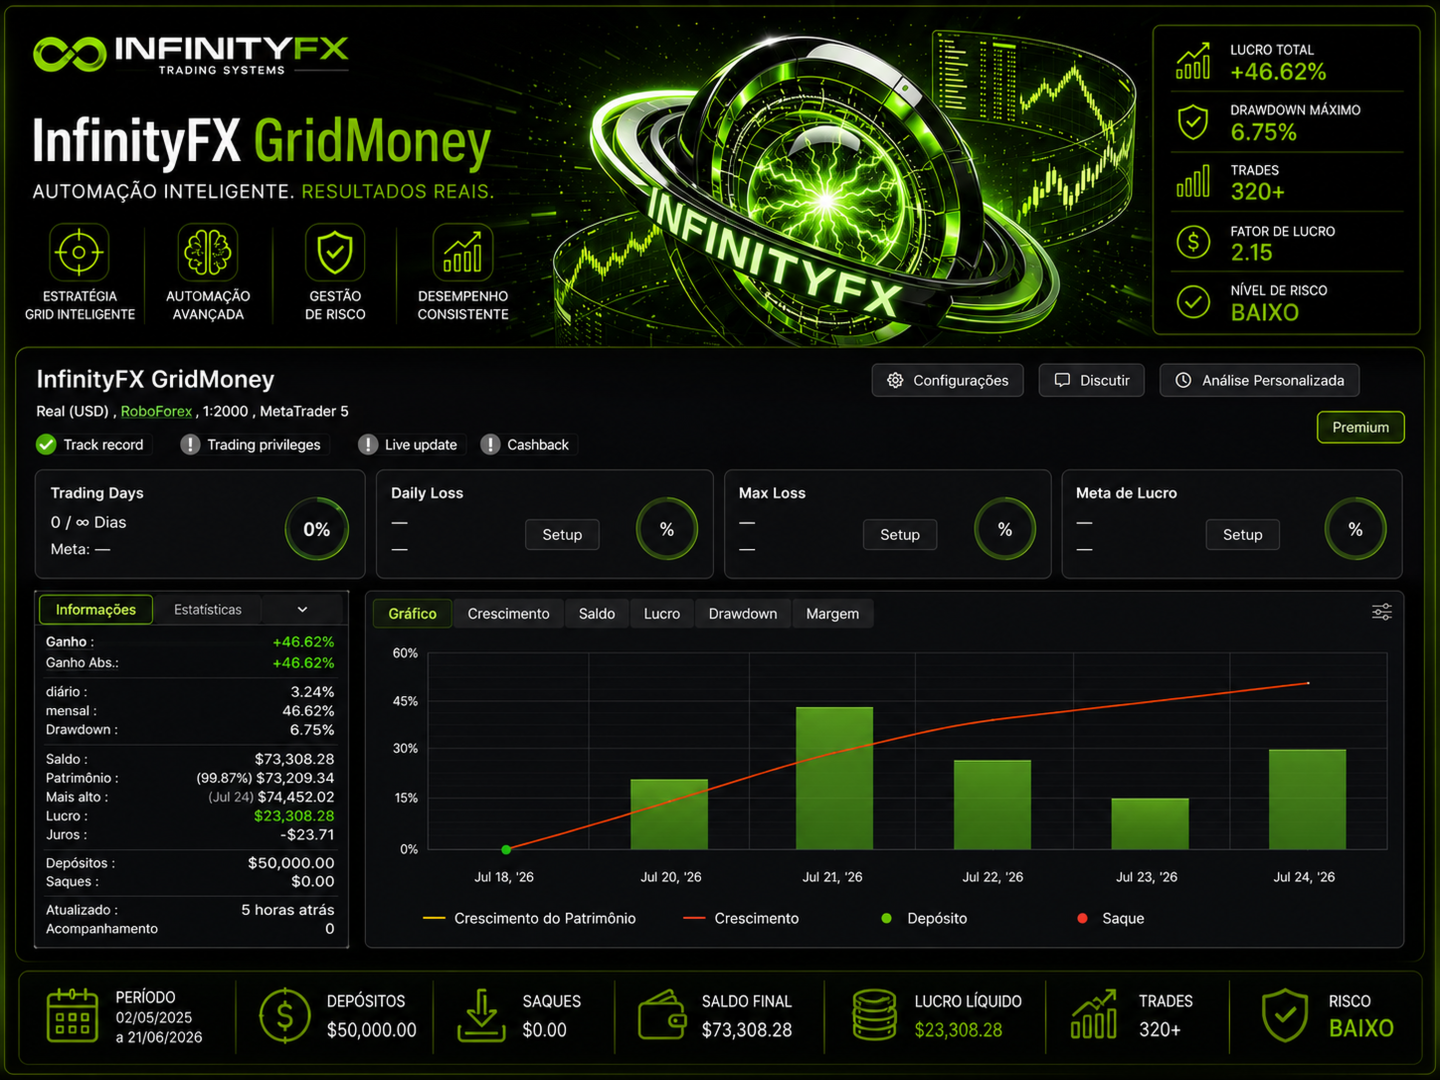Open Análise Personalizada
The height and width of the screenshot is (1080, 1440).
[x=1260, y=380]
